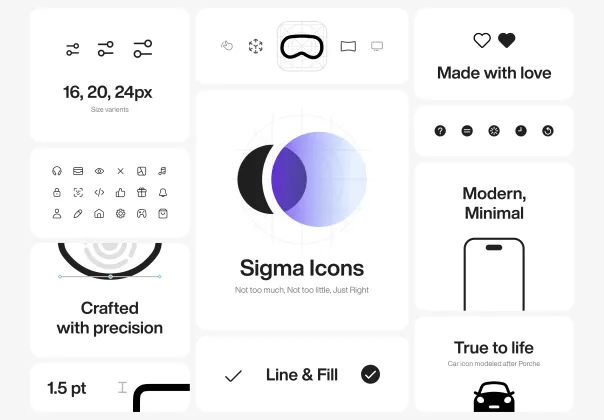604x420 pixels.
Task: Click the largest slider settings icon
Action: pyautogui.click(x=143, y=49)
